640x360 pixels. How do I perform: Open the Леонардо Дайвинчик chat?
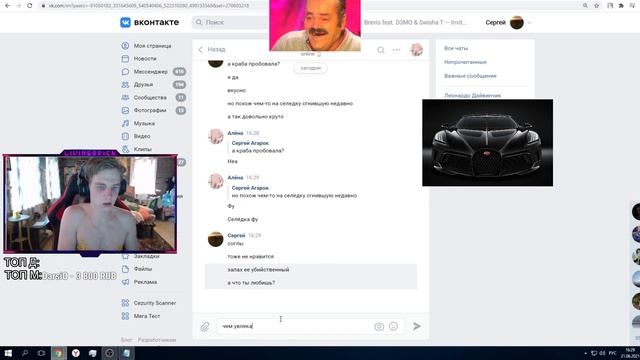[x=473, y=96]
